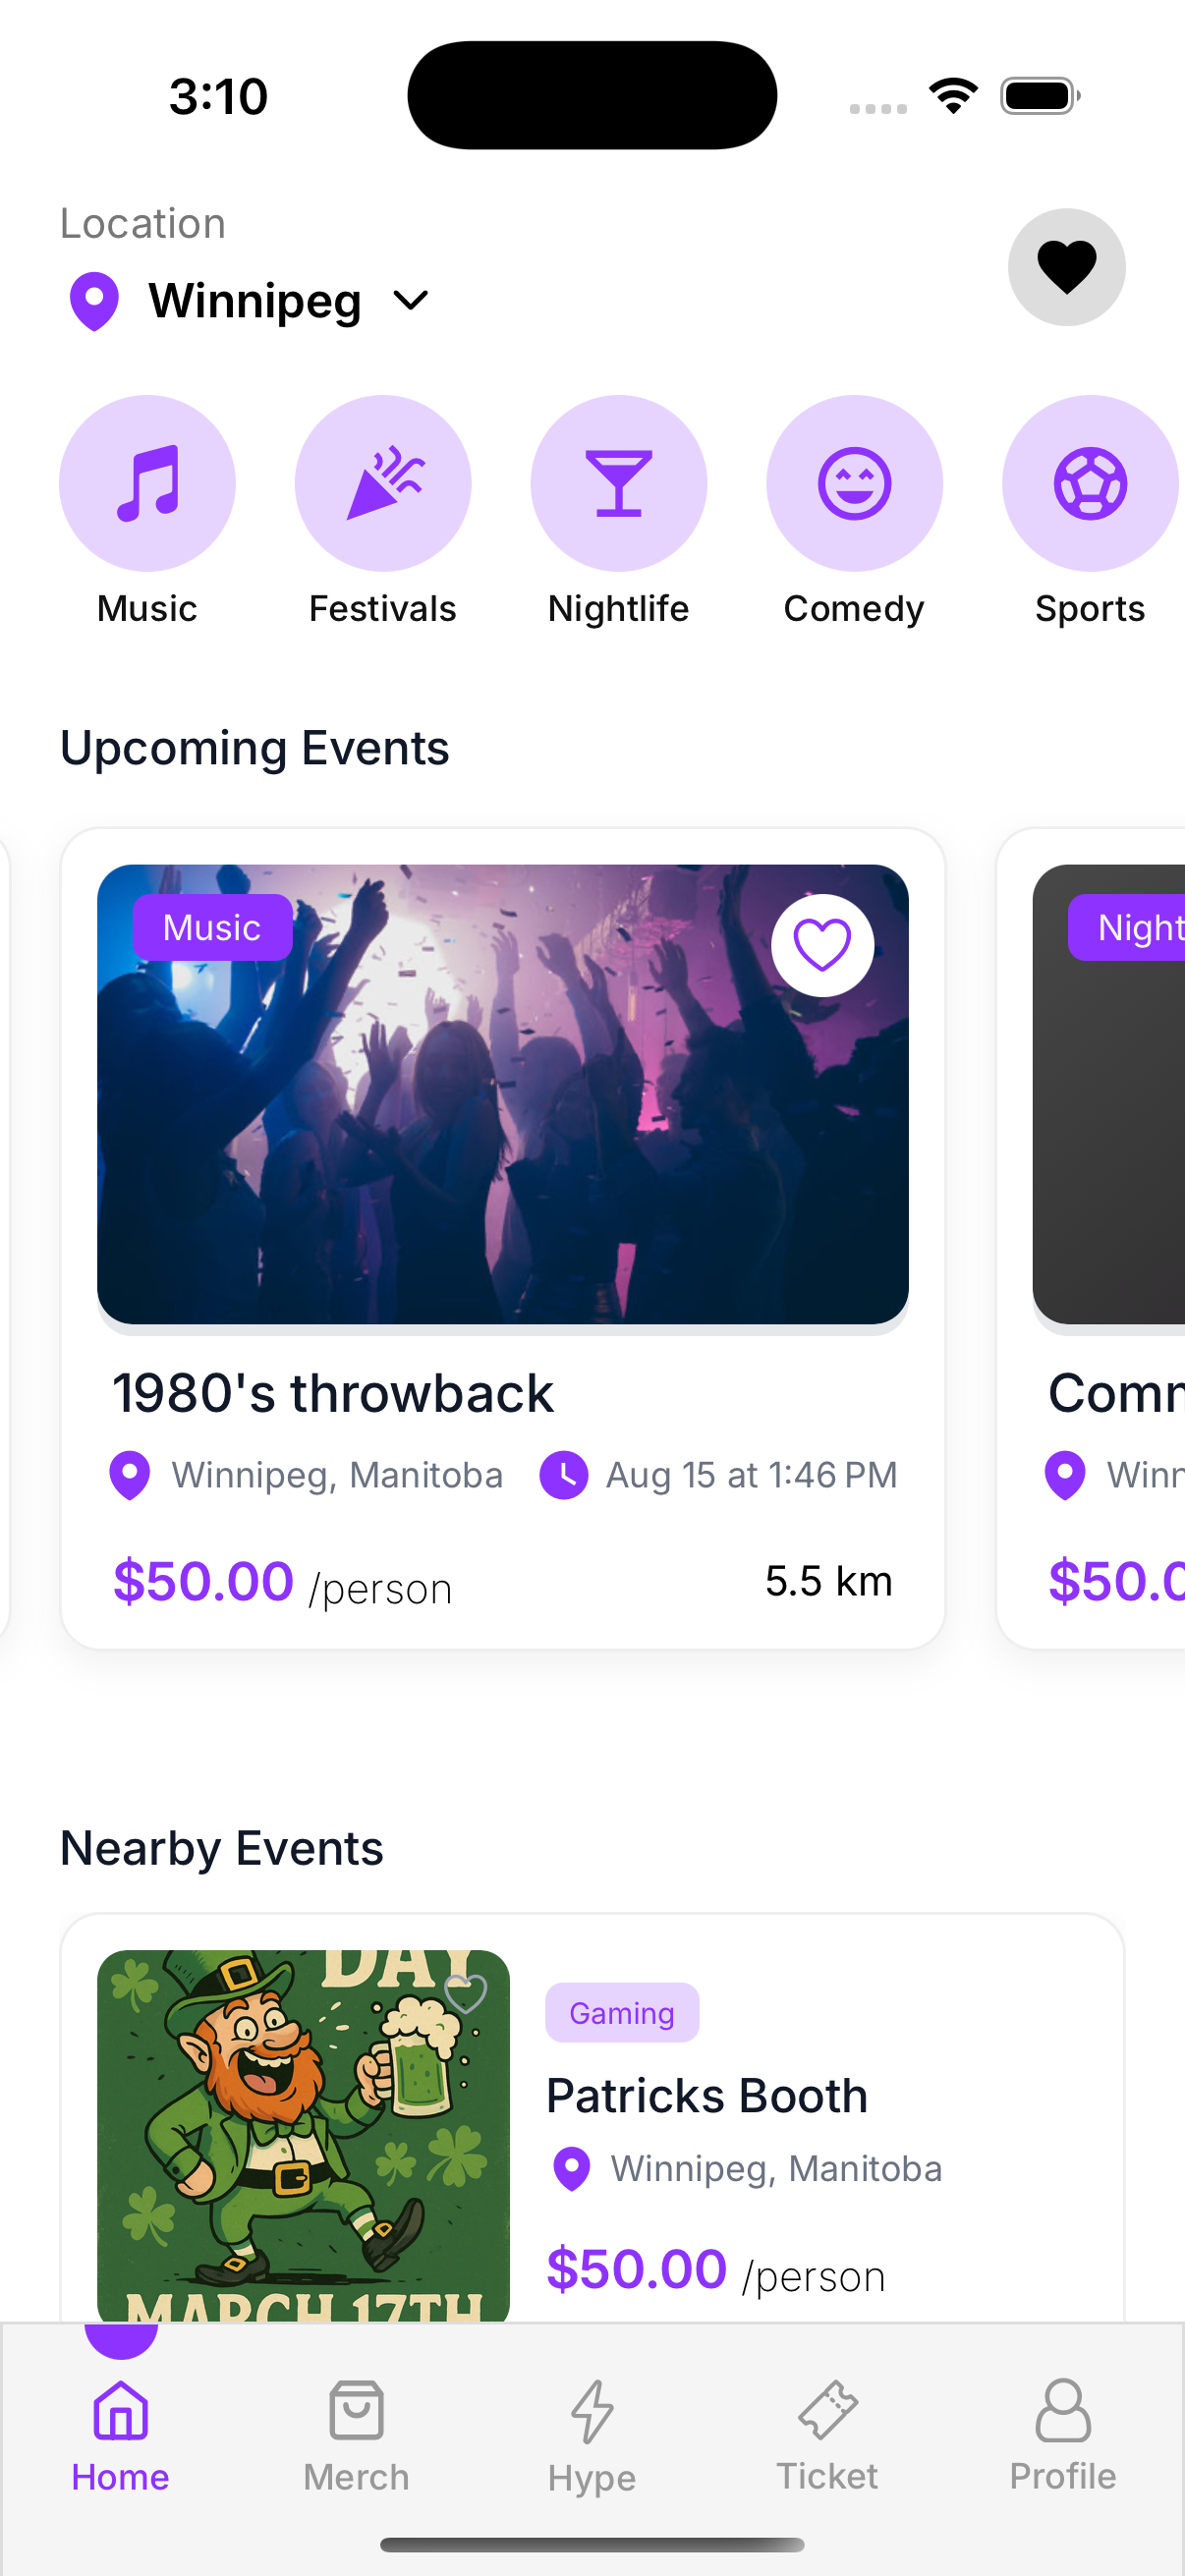Go to the Hype tab
The height and width of the screenshot is (2576, 1185).
pos(592,2435)
